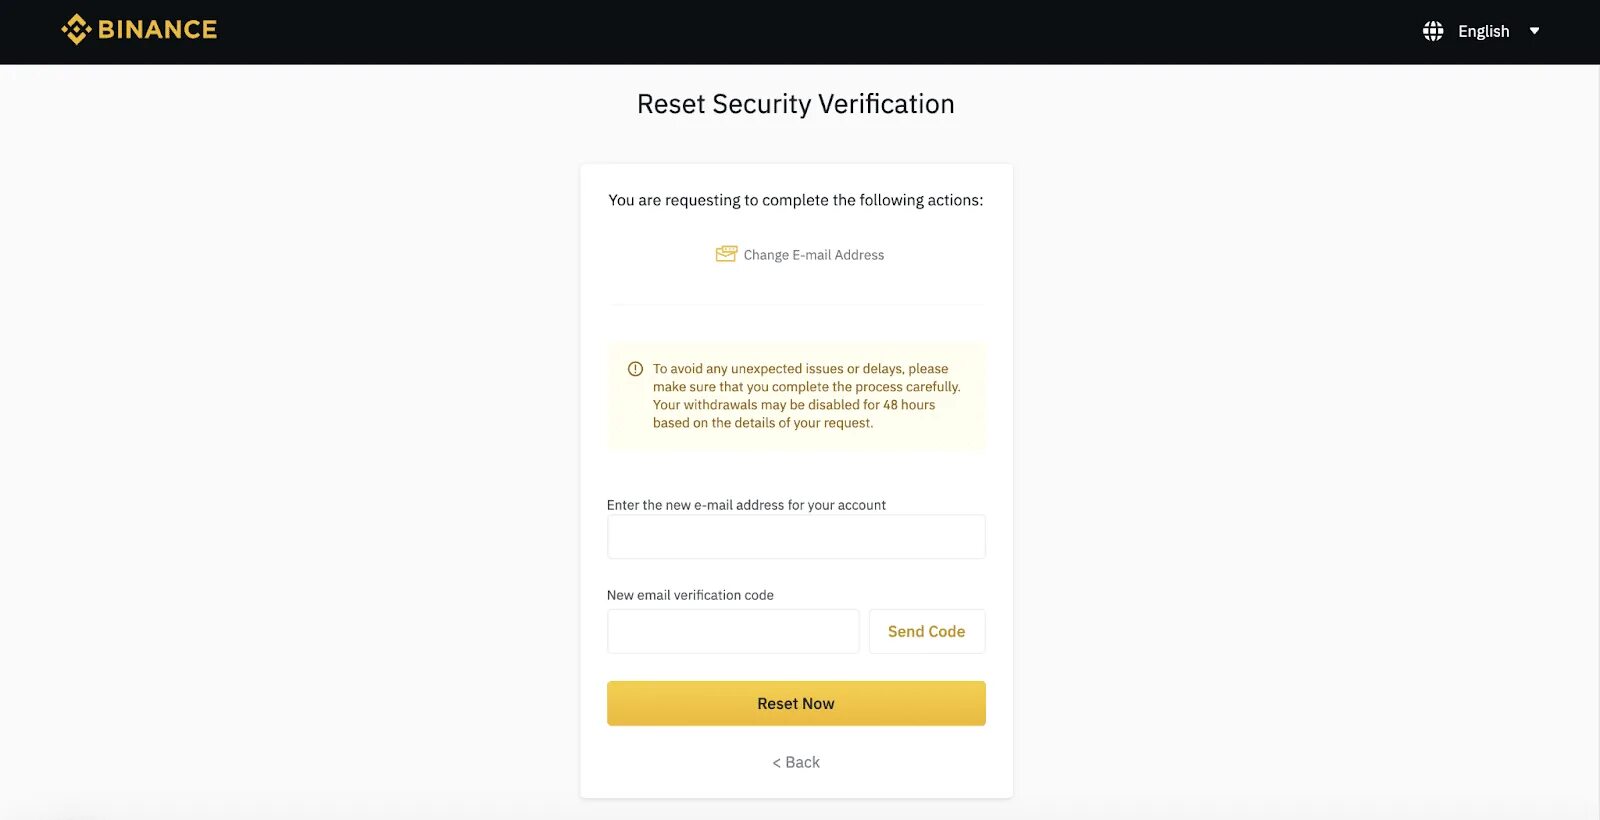The image size is (1600, 820).
Task: Focus the new e-mail address field
Action: coord(796,537)
